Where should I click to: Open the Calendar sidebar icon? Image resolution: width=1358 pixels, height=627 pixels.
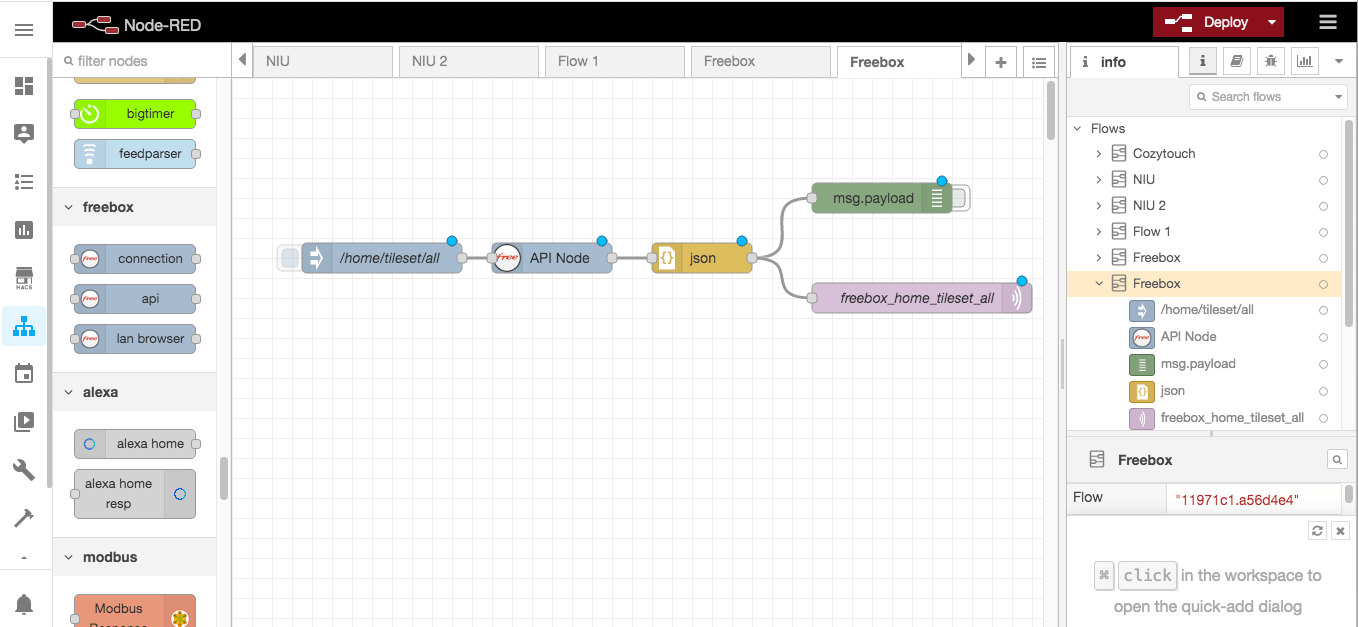point(24,374)
